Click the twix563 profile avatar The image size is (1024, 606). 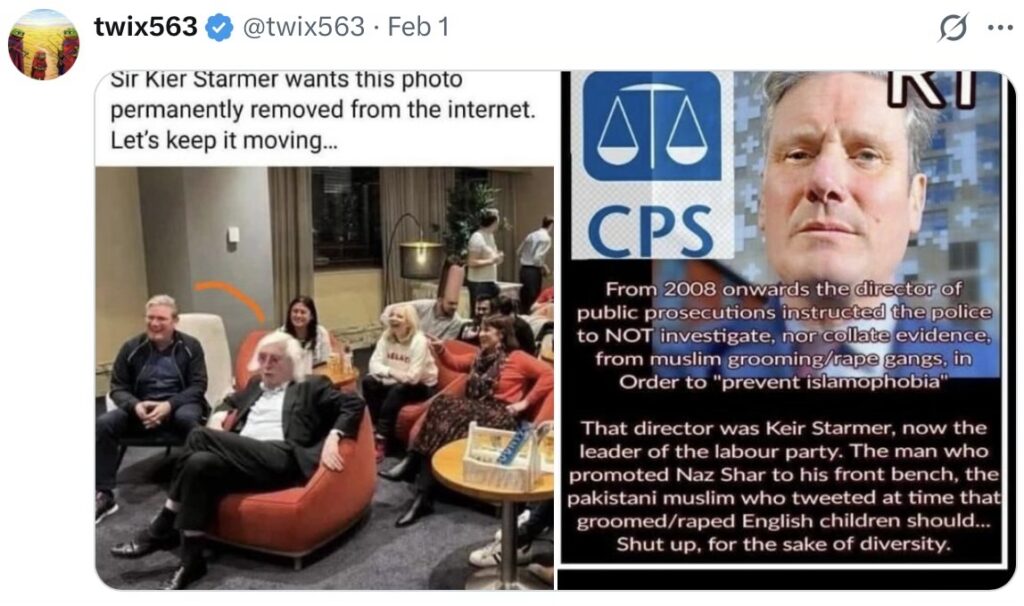pyautogui.click(x=43, y=44)
